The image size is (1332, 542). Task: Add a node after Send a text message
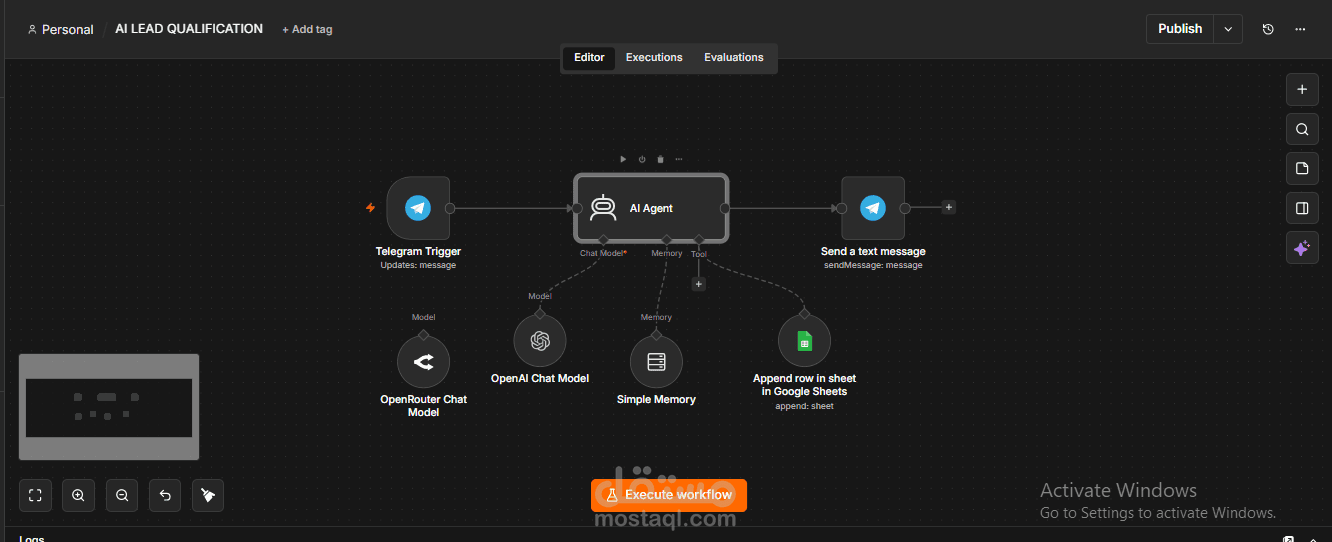tap(949, 208)
